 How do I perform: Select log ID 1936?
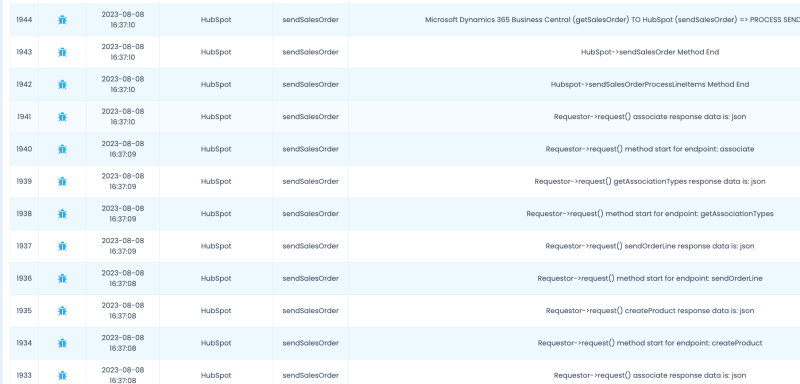coord(24,278)
